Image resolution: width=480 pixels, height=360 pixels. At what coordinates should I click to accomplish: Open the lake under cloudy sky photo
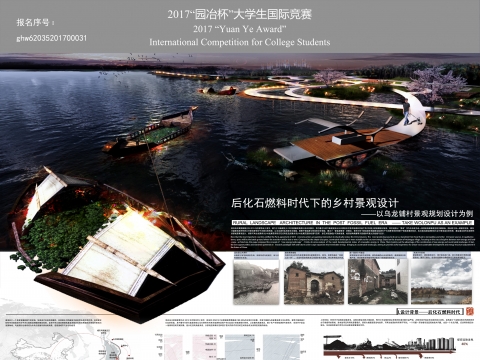(441, 282)
